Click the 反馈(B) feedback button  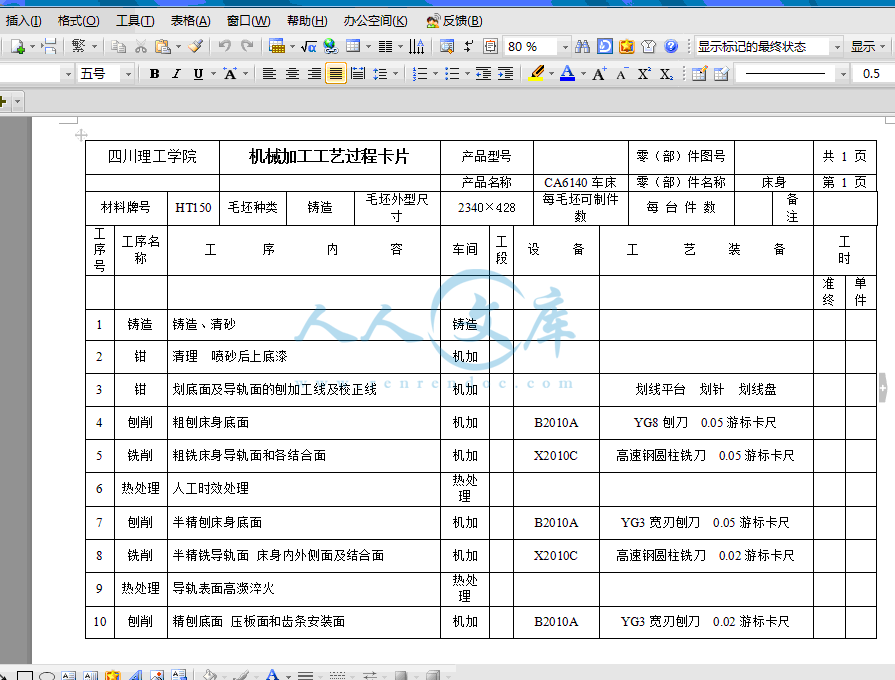tap(454, 20)
